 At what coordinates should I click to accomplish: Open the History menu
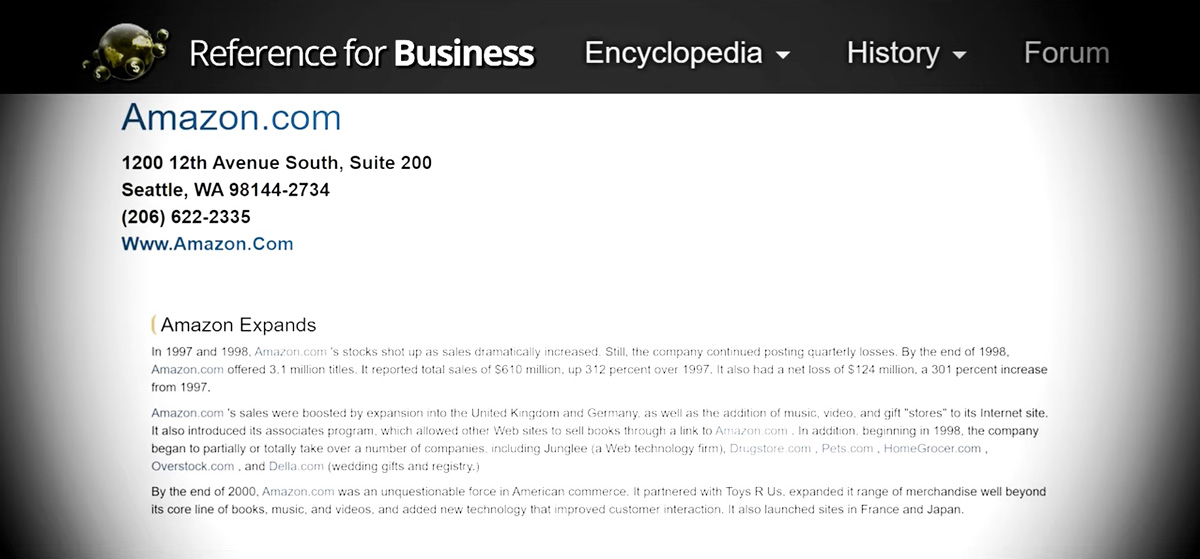(893, 52)
